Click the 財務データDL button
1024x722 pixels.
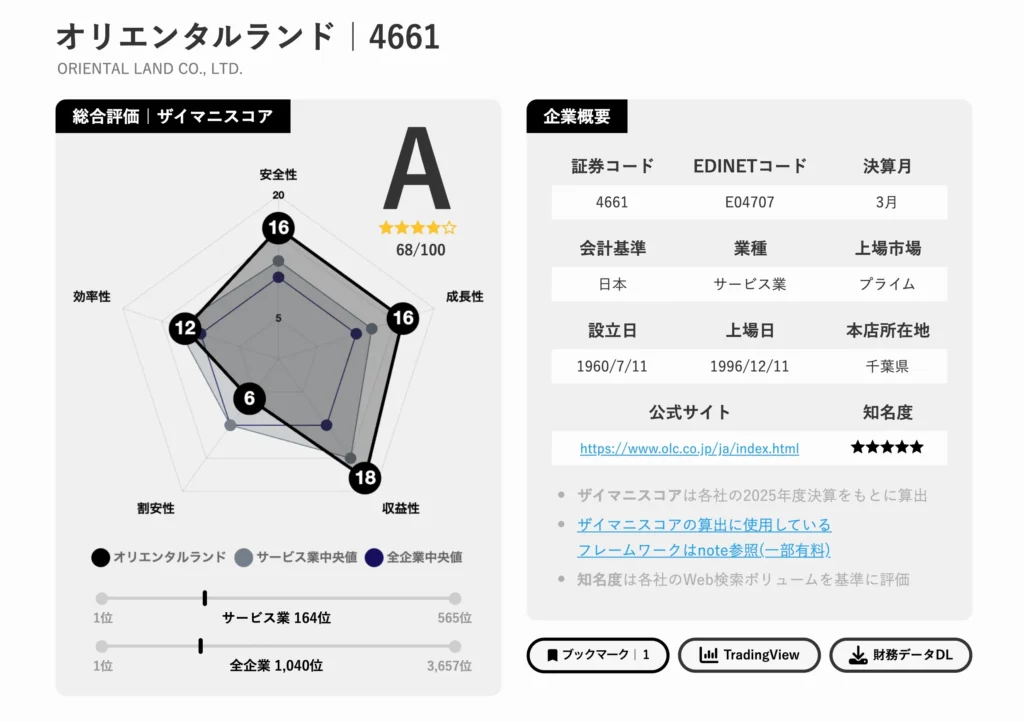[901, 655]
